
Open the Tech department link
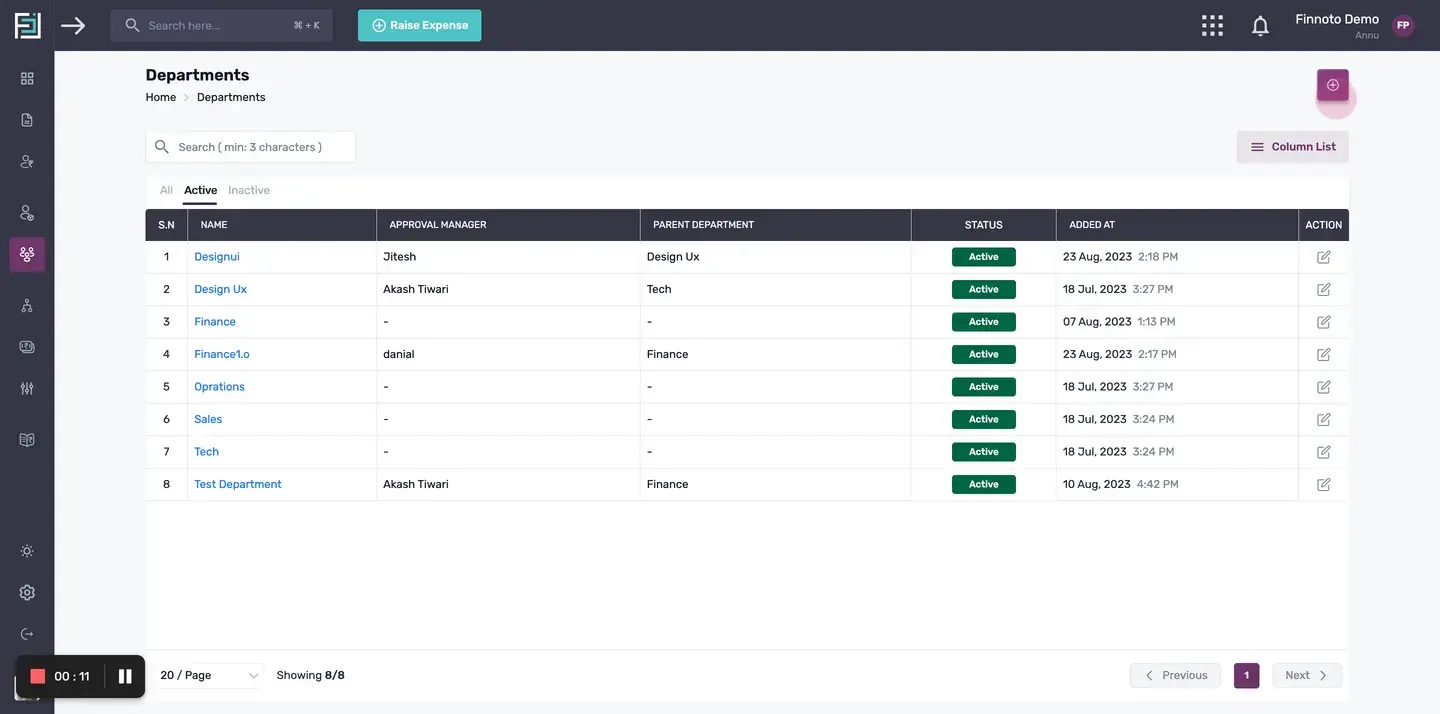[206, 452]
